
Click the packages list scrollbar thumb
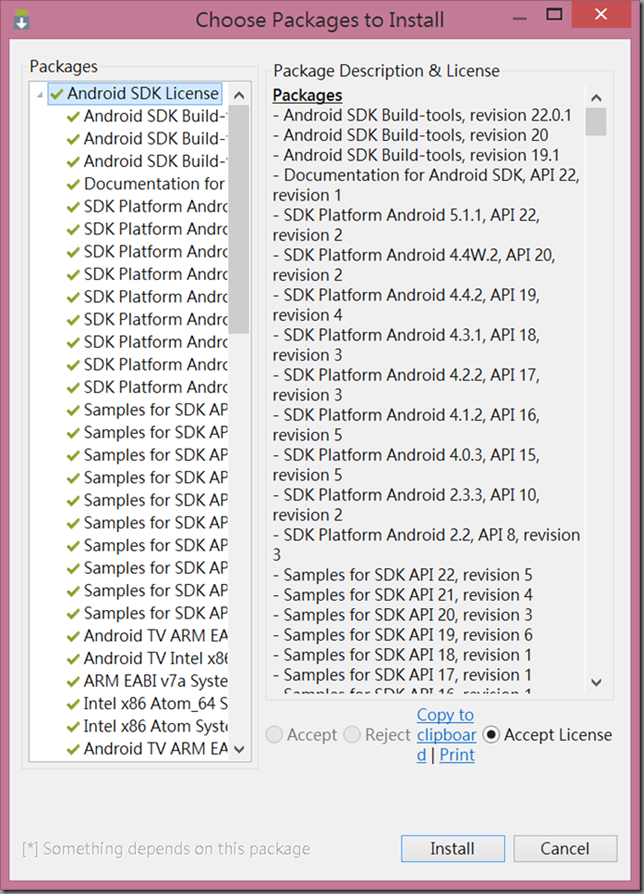239,220
